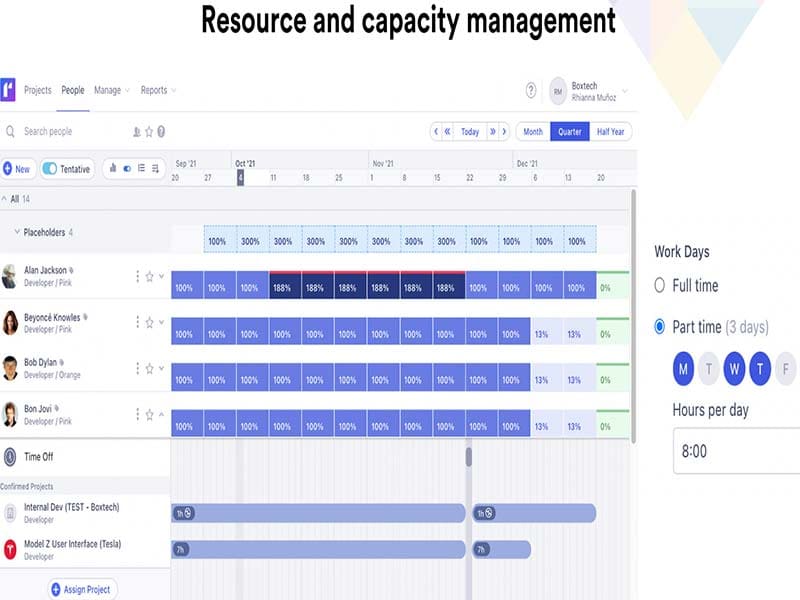Screen dimensions: 800x600
Task: Switch to Quarter view
Action: 570,132
